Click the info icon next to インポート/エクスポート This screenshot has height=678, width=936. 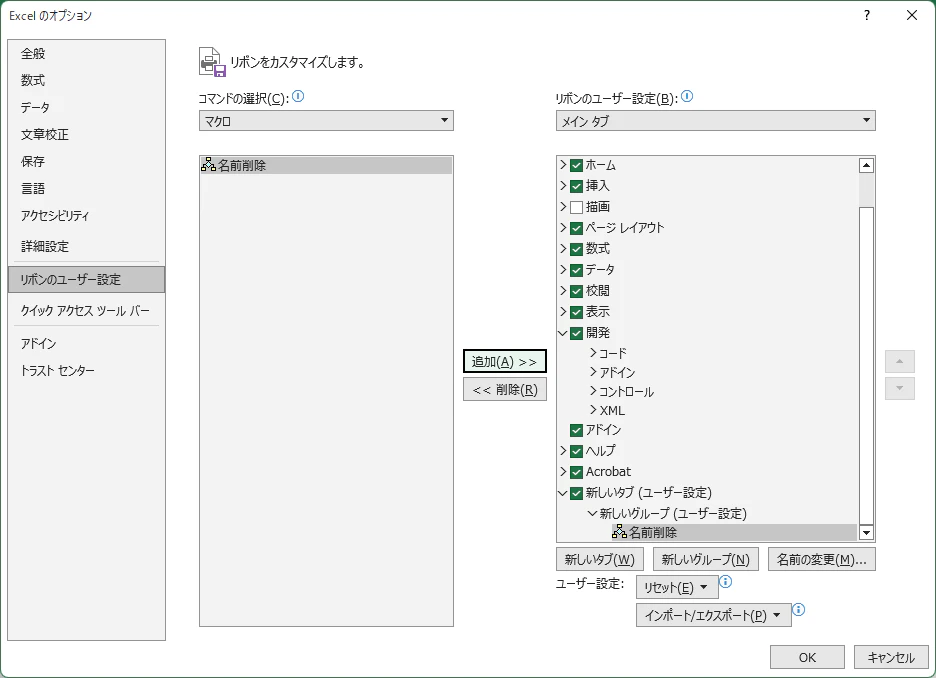pyautogui.click(x=799, y=609)
